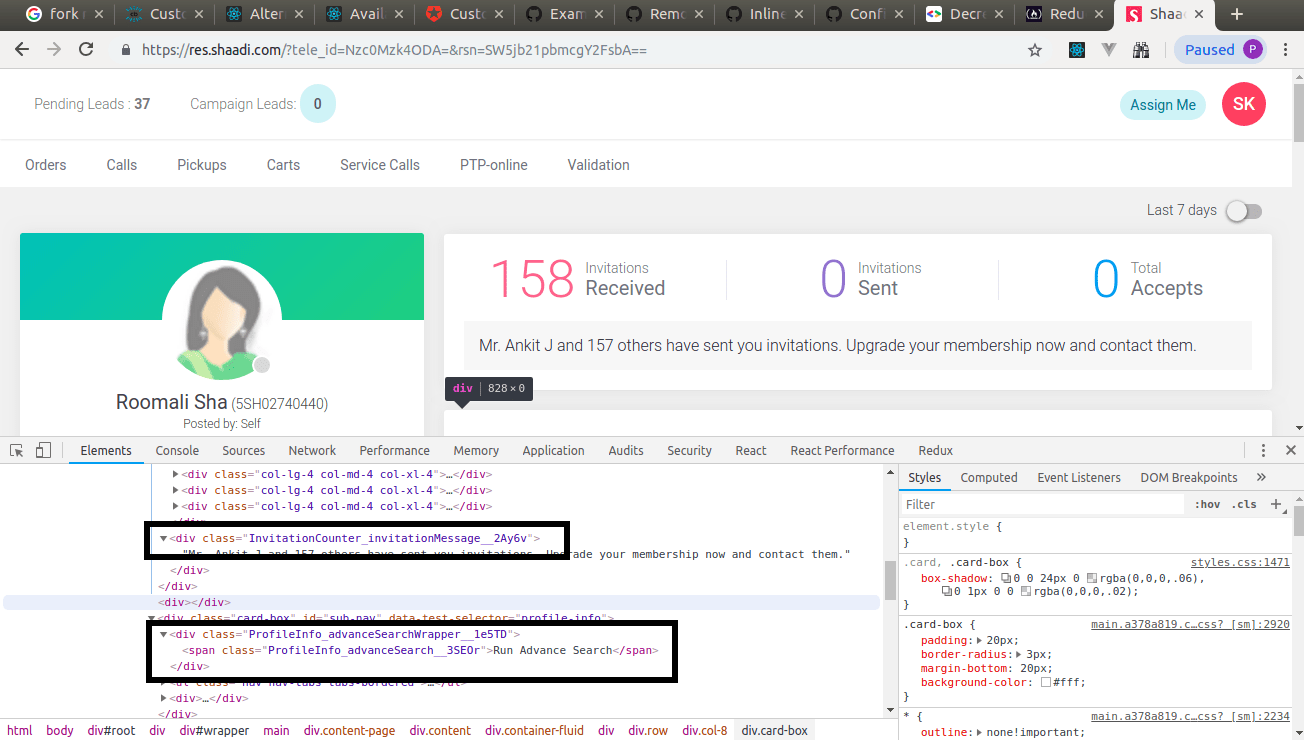Click the browser back arrow

point(22,49)
